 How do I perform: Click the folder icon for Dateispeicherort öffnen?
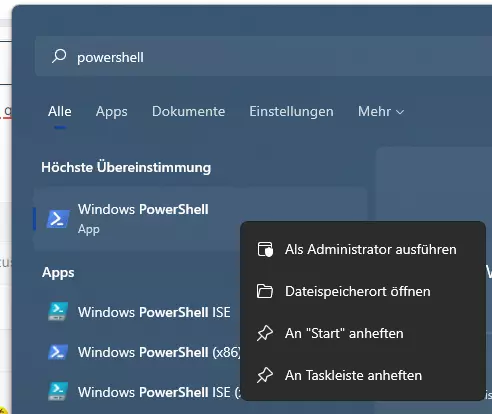tap(265, 291)
